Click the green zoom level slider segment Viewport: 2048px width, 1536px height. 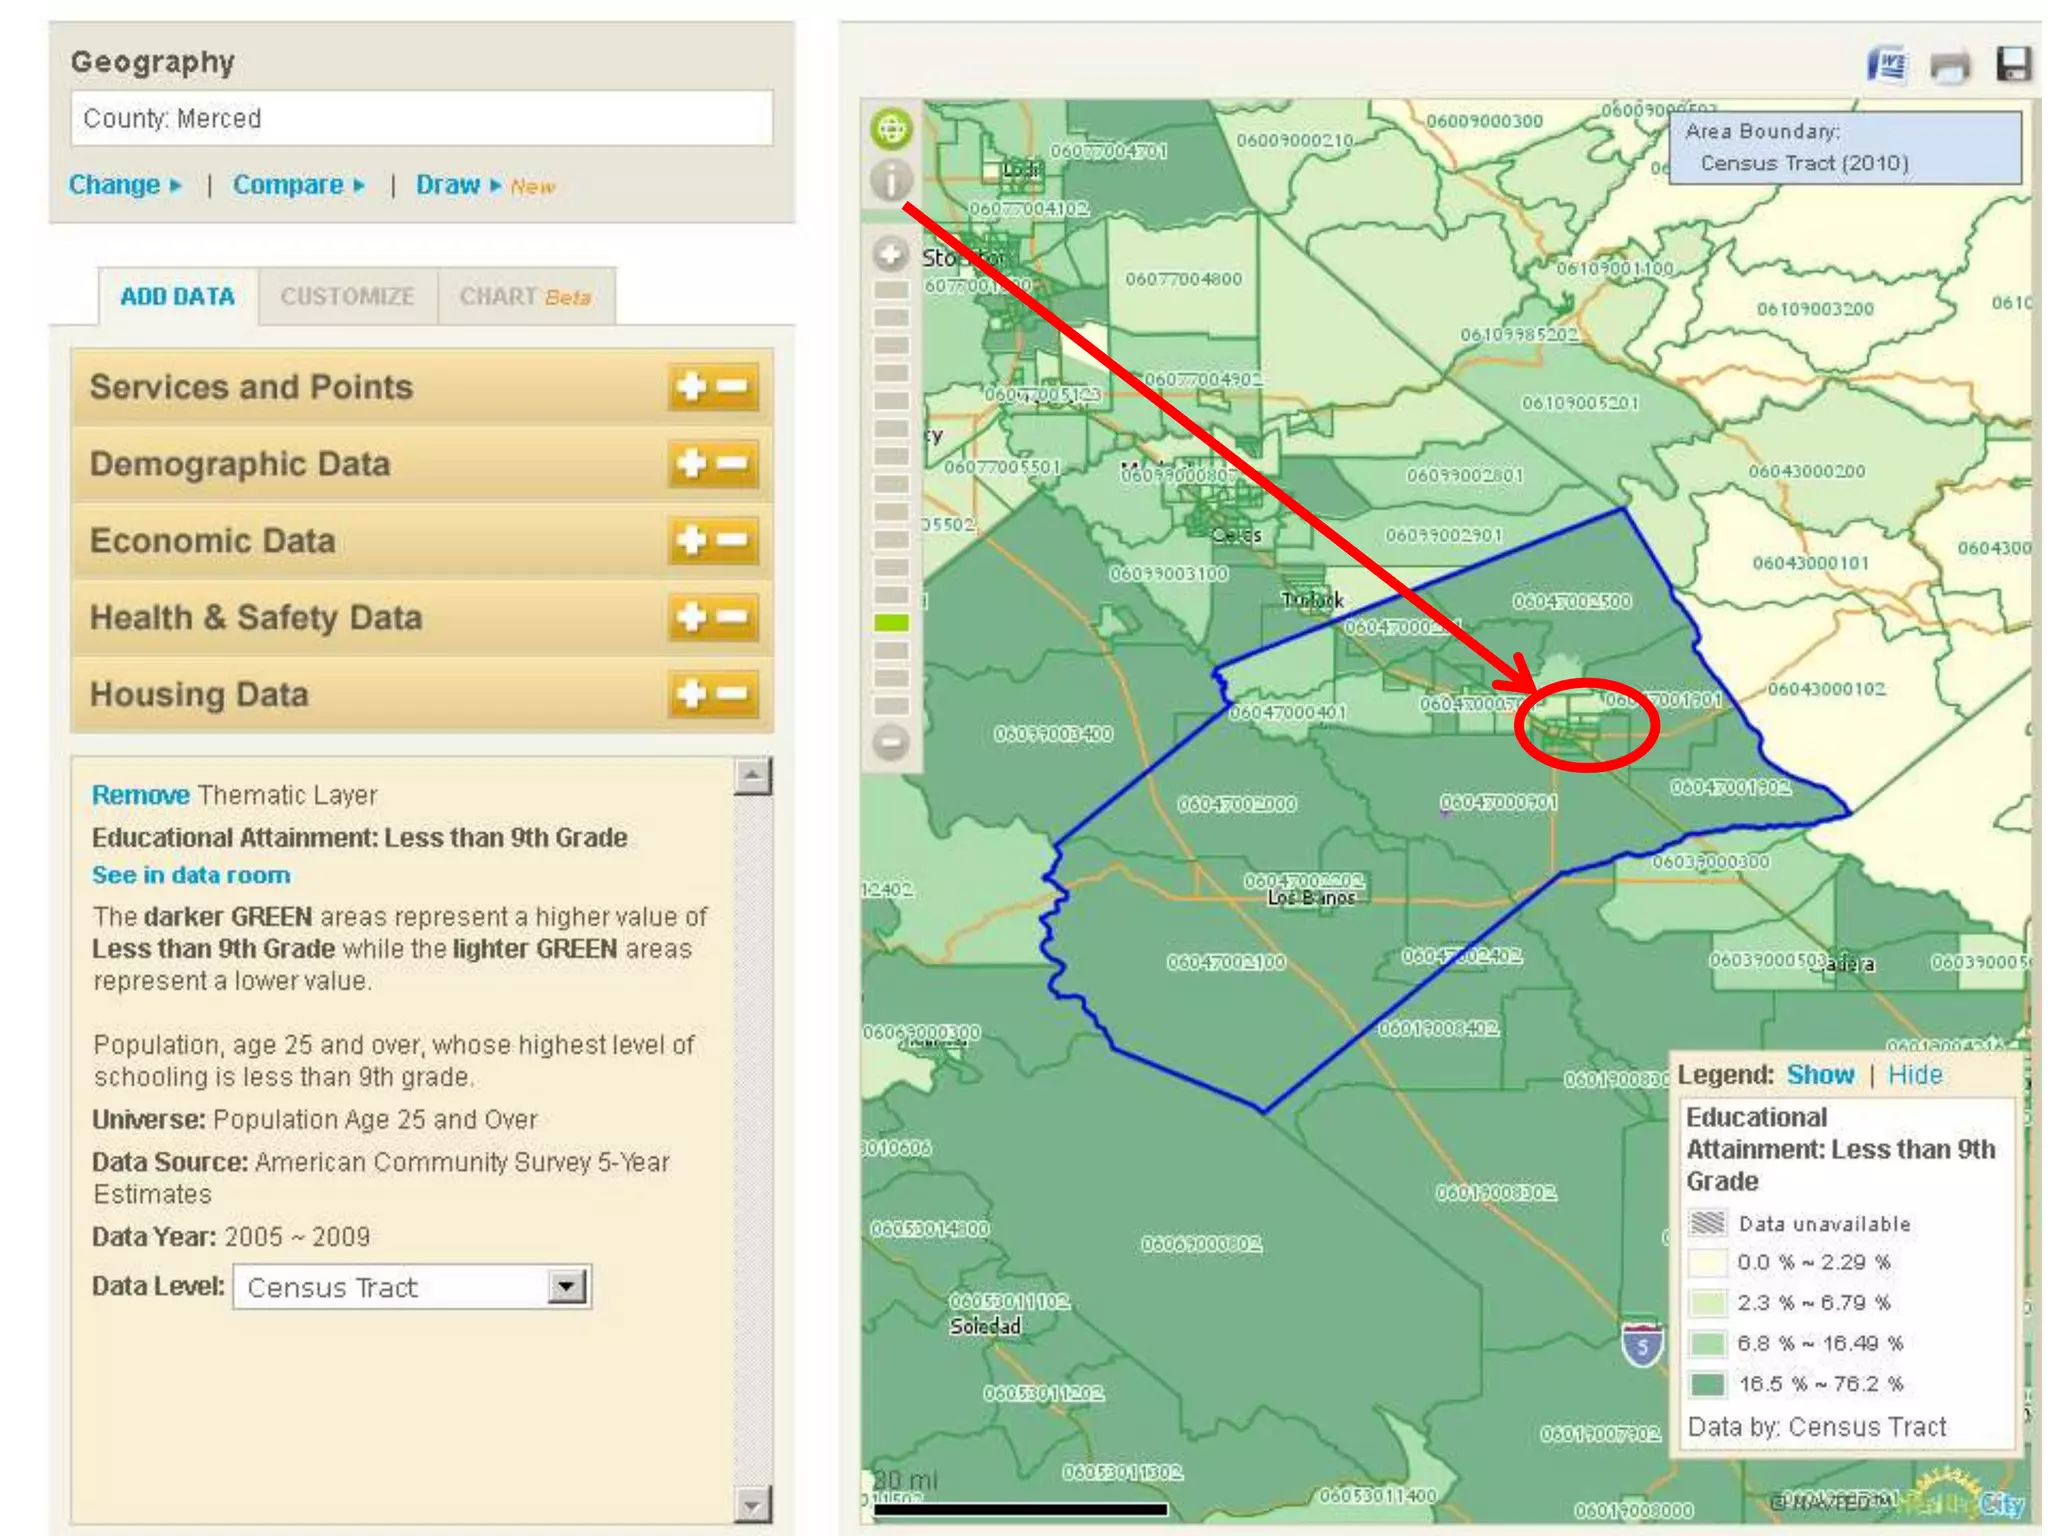(890, 623)
